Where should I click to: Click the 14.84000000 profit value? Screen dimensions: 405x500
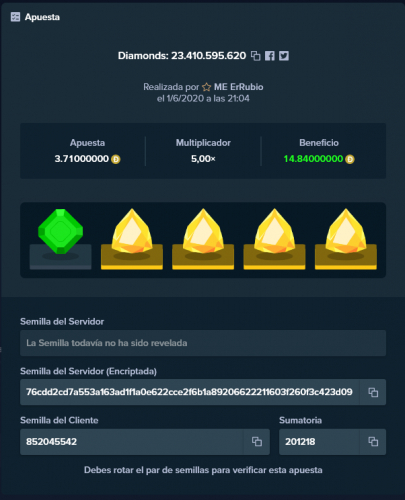(313, 159)
